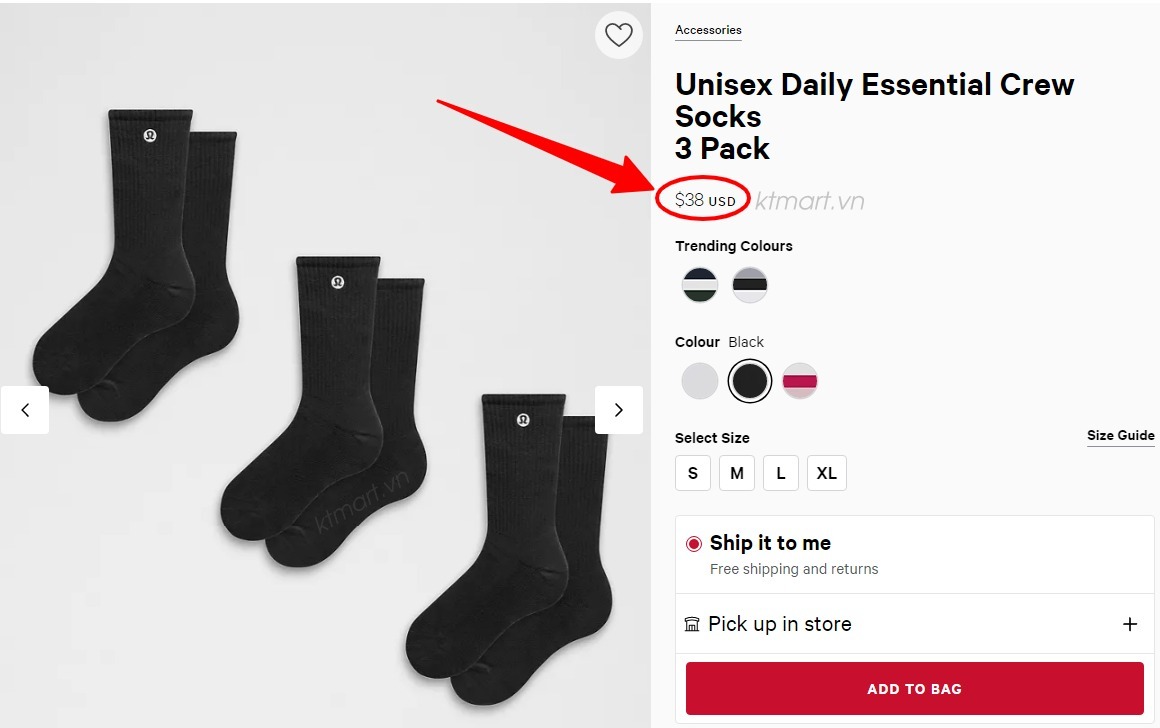Screen dimensions: 1160x728
Task: Go to next product image
Action: point(619,410)
